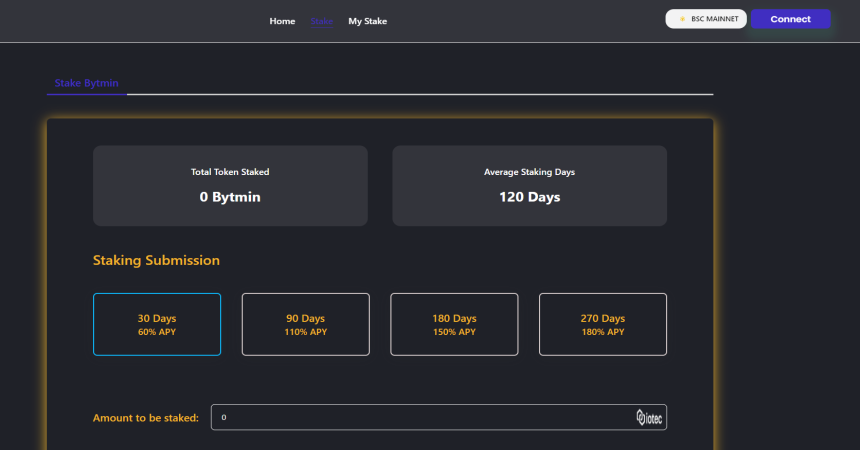Click the BSC network coin icon
Image resolution: width=860 pixels, height=450 pixels.
pos(682,19)
